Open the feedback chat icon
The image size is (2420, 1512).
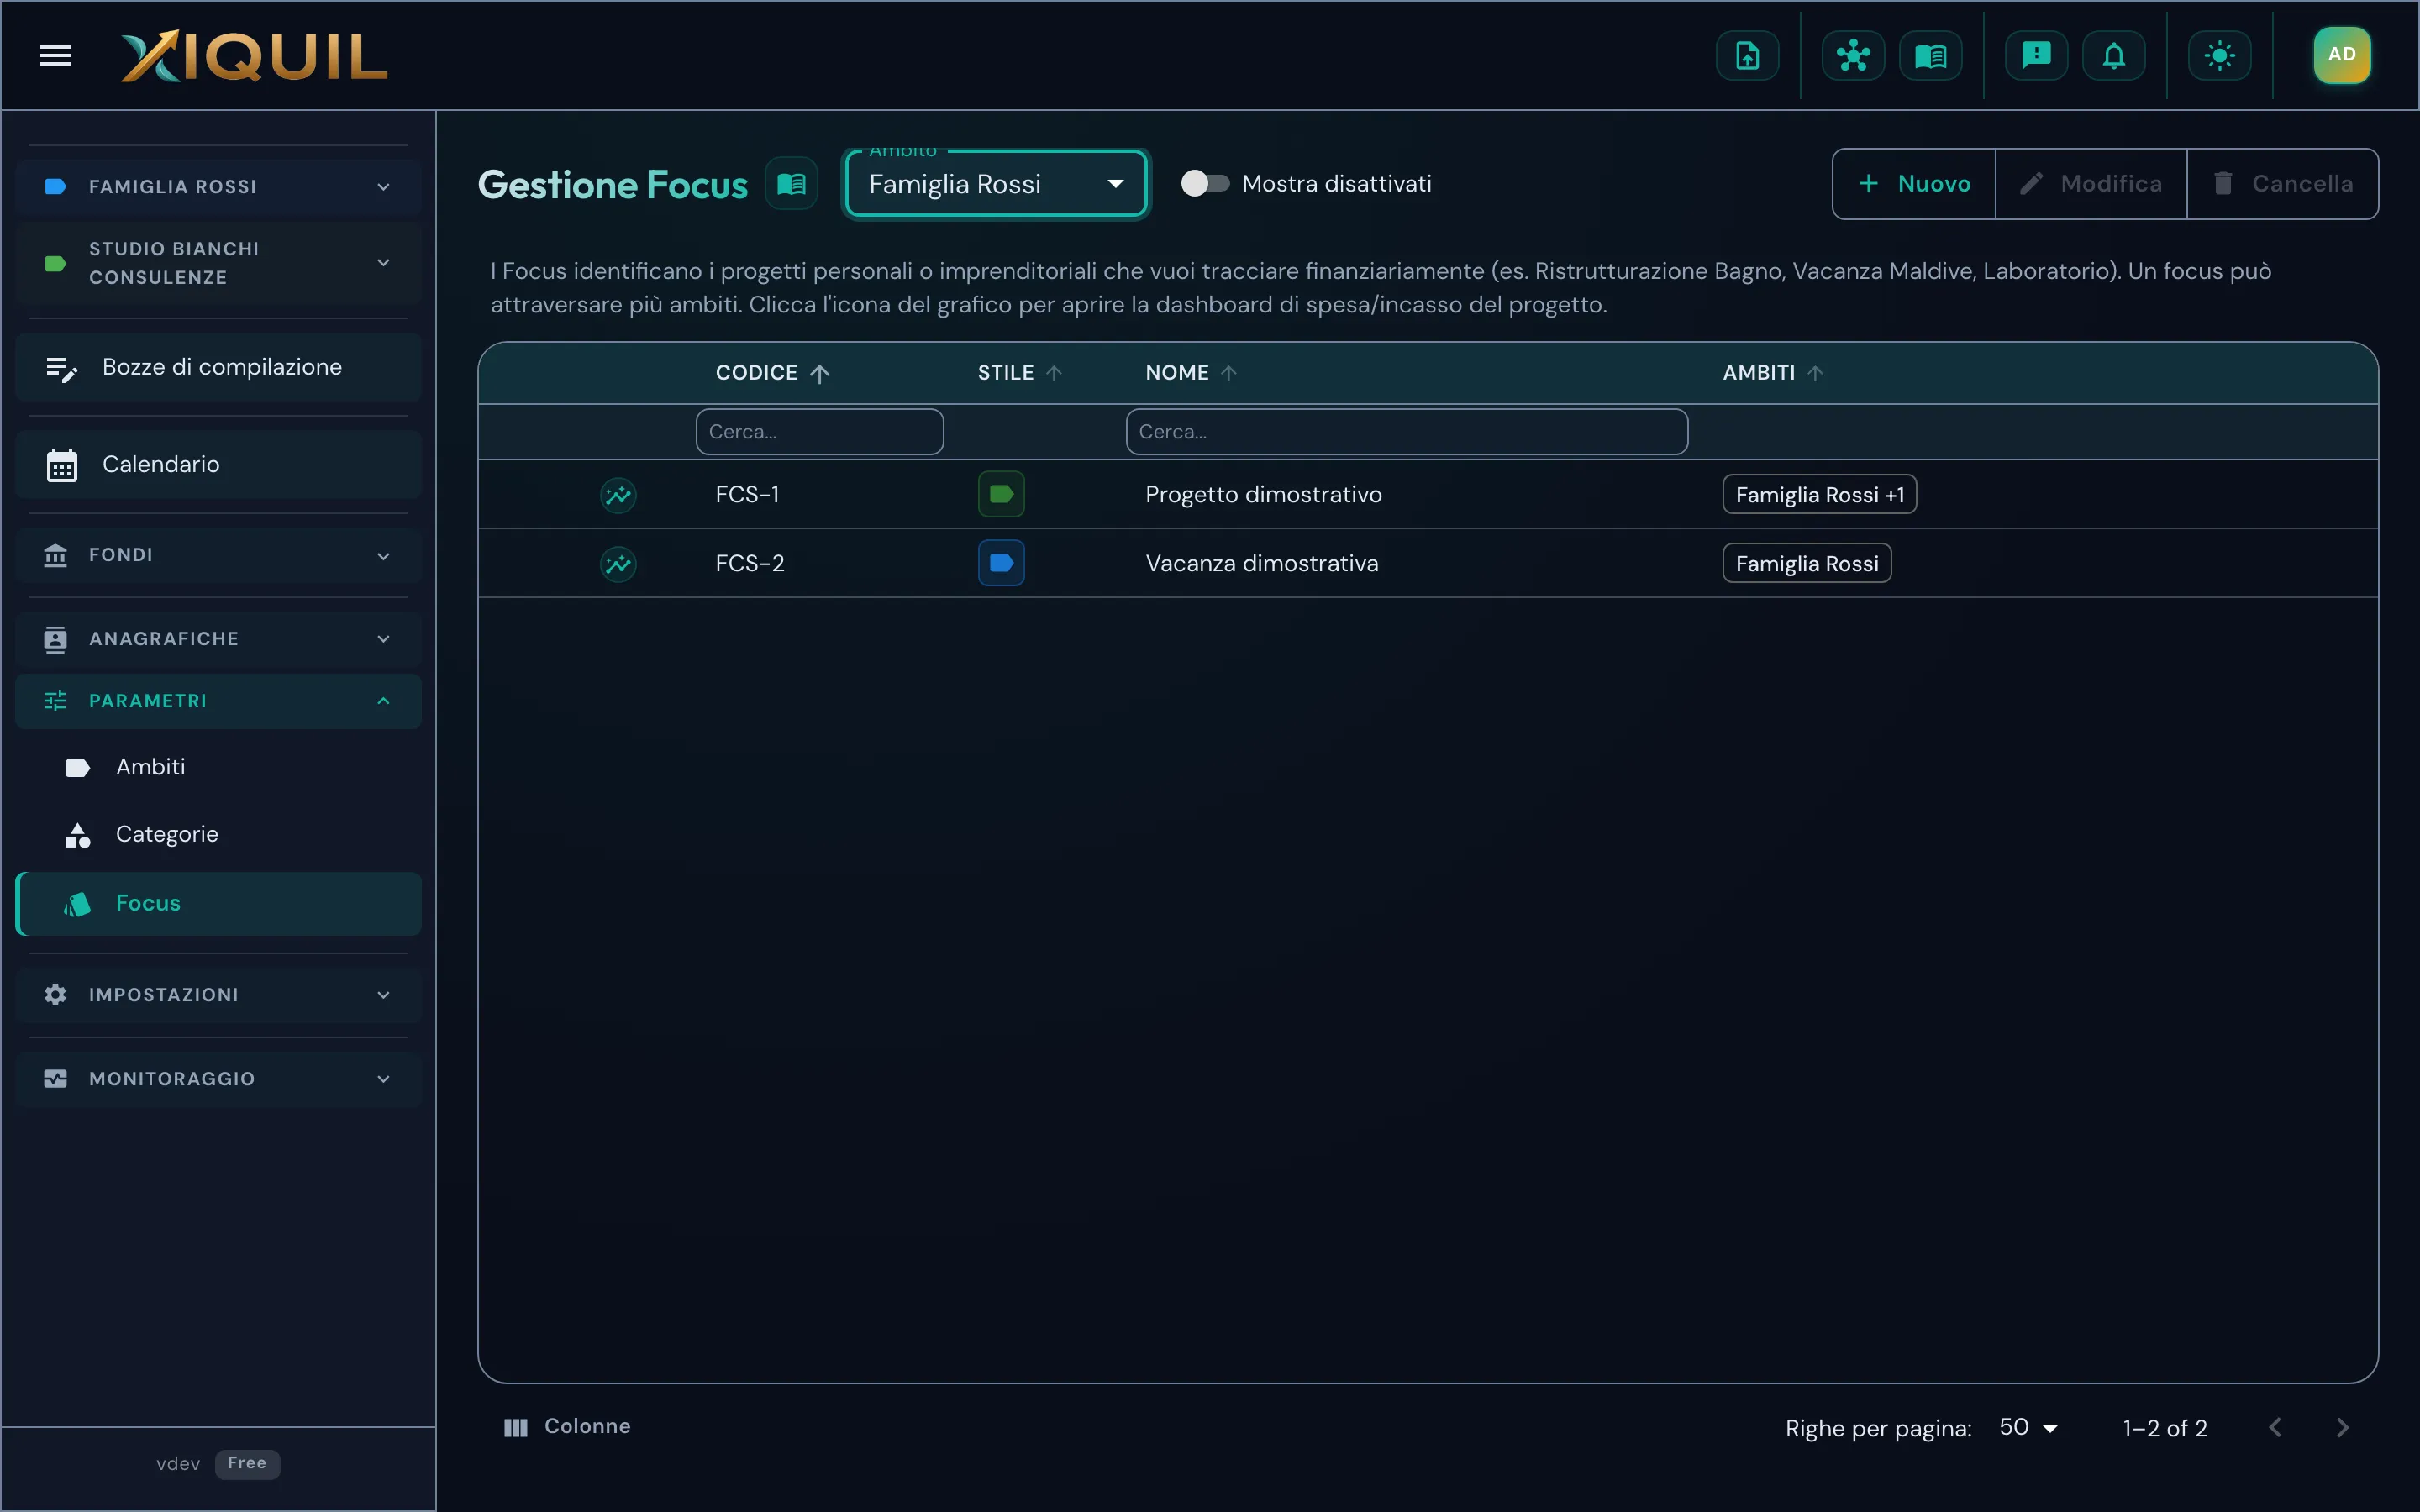pos(2036,55)
